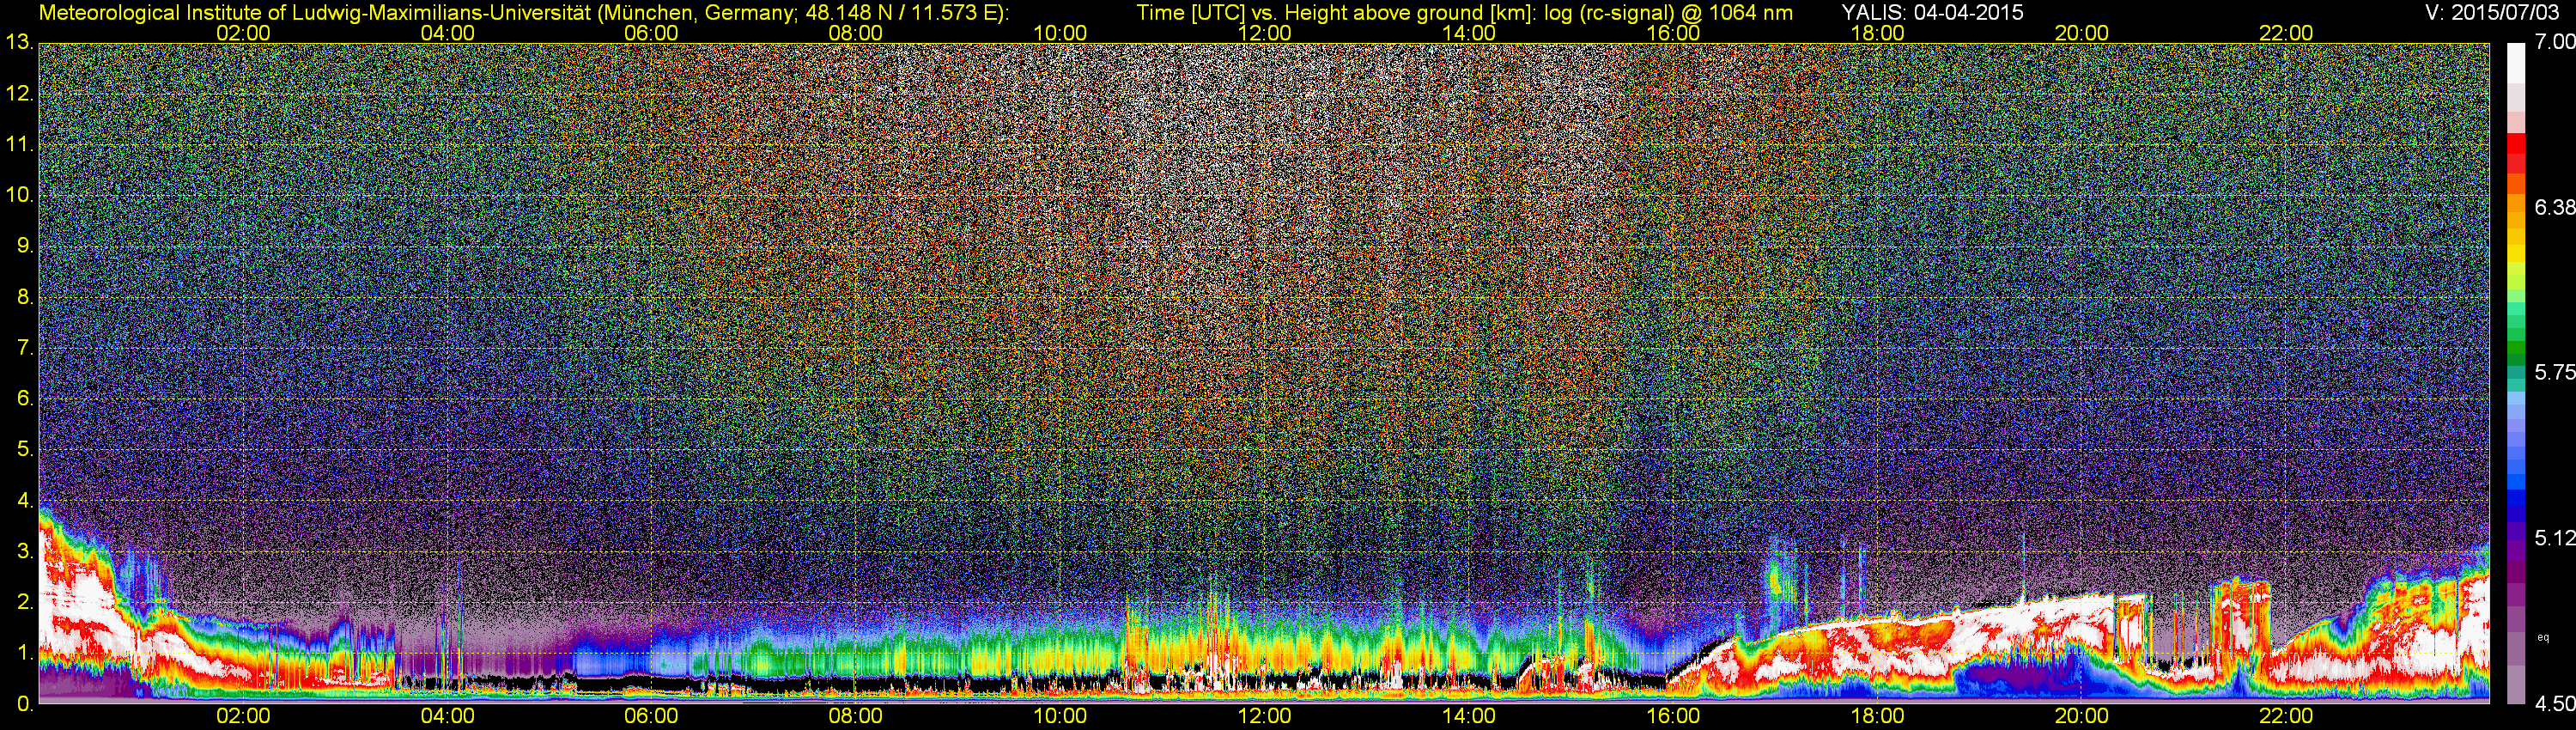Click height axis label 4
The width and height of the screenshot is (2576, 730).
[25, 500]
